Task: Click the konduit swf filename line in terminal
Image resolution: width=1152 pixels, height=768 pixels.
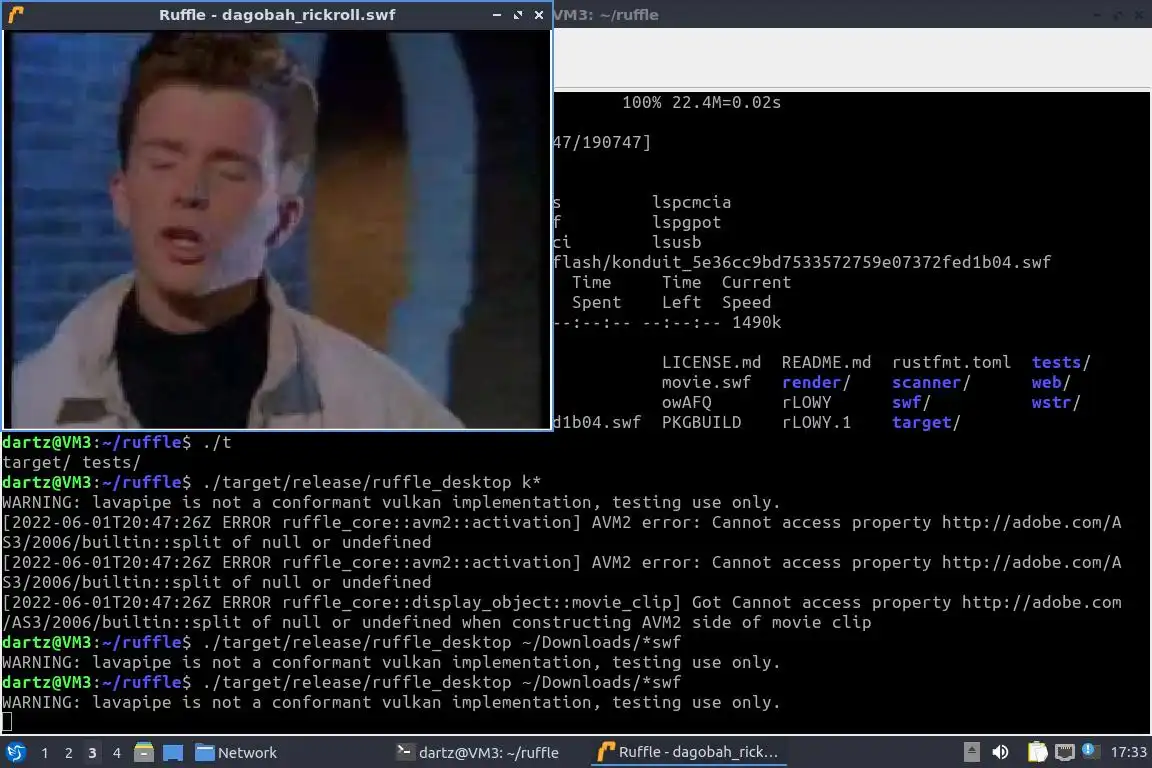Action: [802, 262]
